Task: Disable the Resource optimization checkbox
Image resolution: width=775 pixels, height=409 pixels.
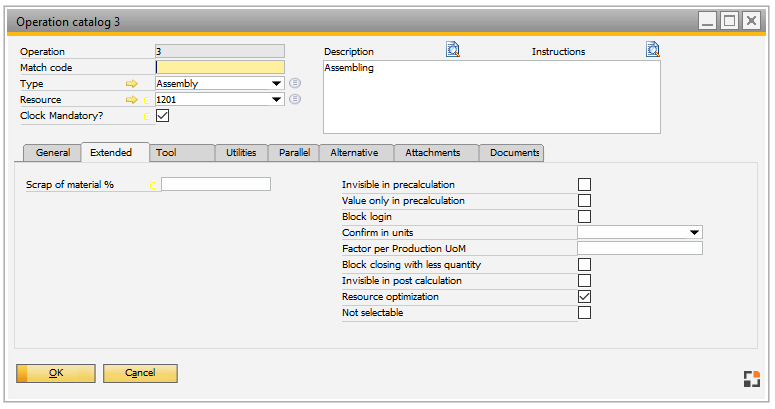Action: 585,297
